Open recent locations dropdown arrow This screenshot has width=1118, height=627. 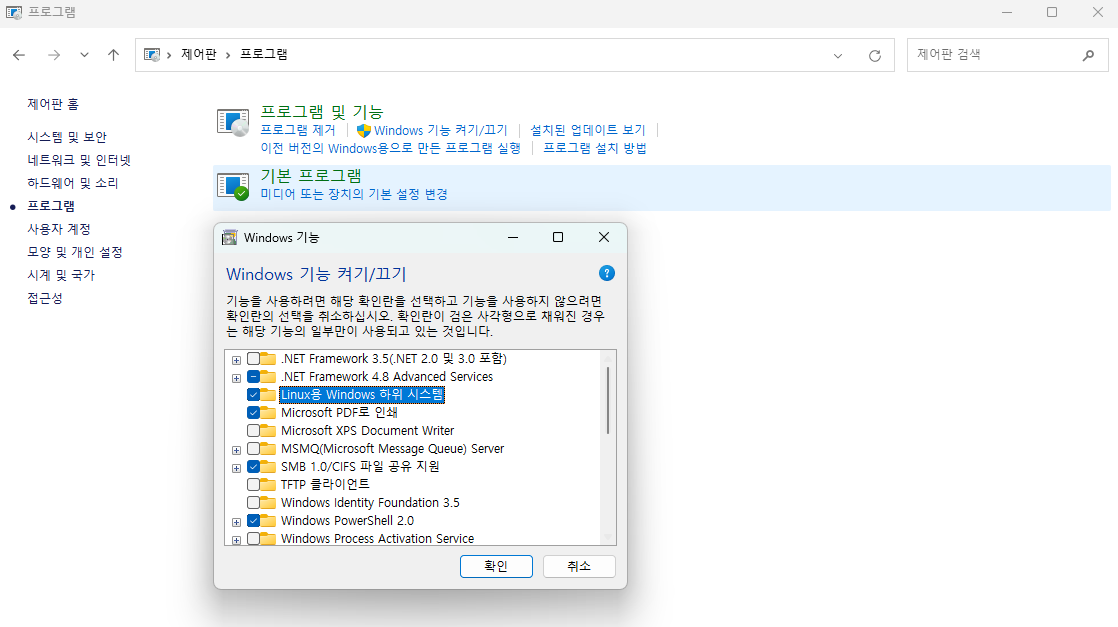point(84,55)
